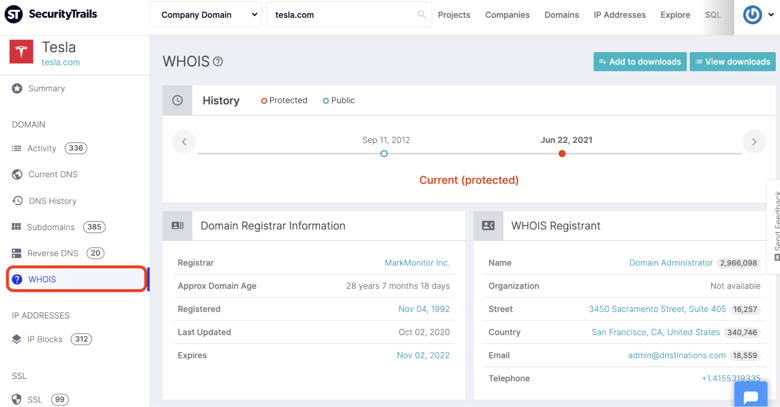Screen dimensions: 780x407
Task: Click the SecurityTrails logo icon
Action: 13,14
